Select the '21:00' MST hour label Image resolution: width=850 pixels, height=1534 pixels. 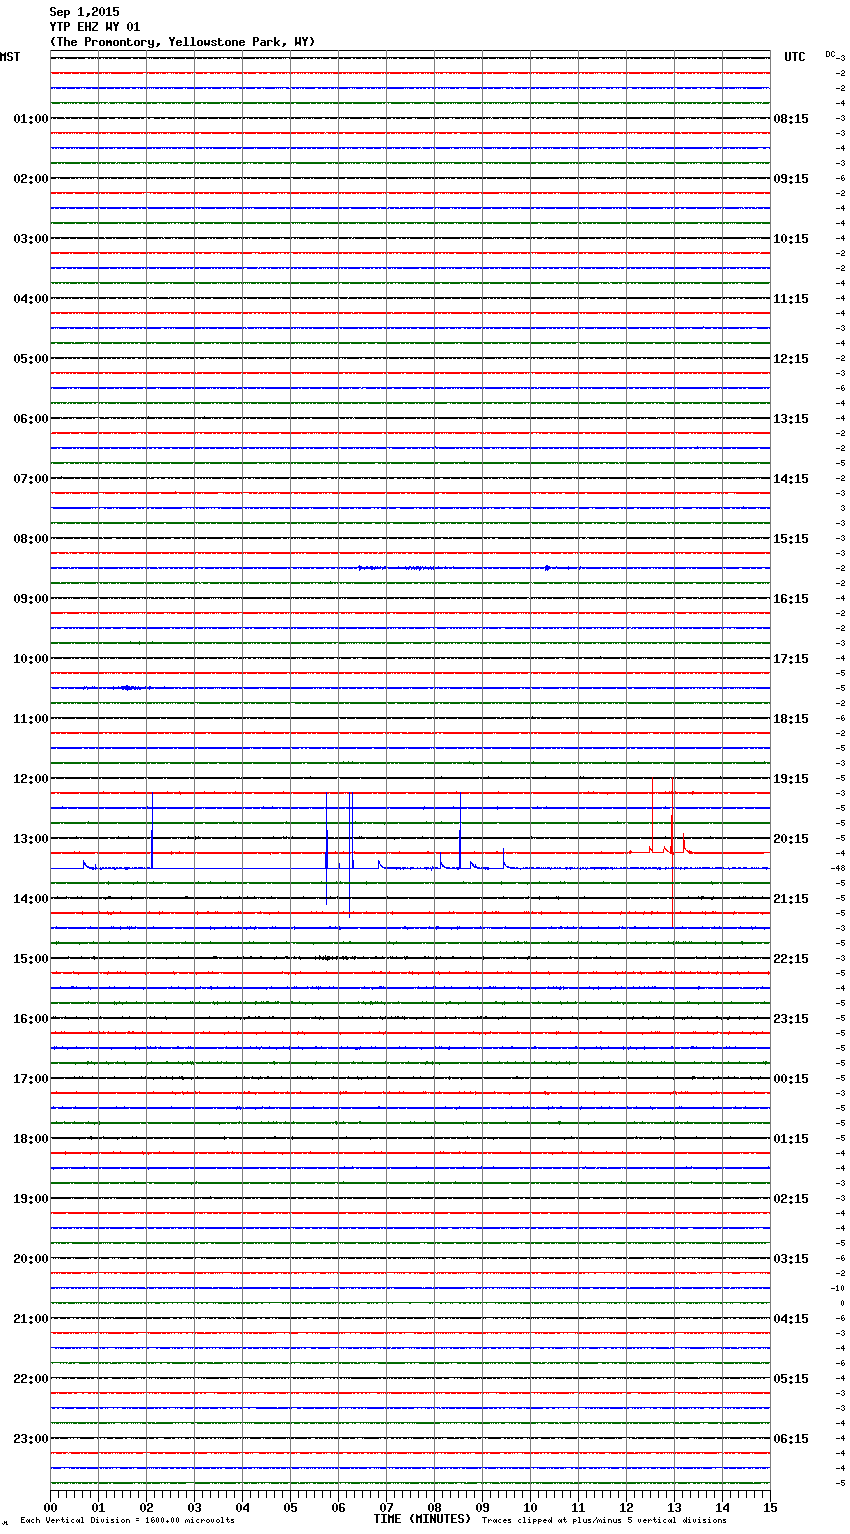(31, 1319)
